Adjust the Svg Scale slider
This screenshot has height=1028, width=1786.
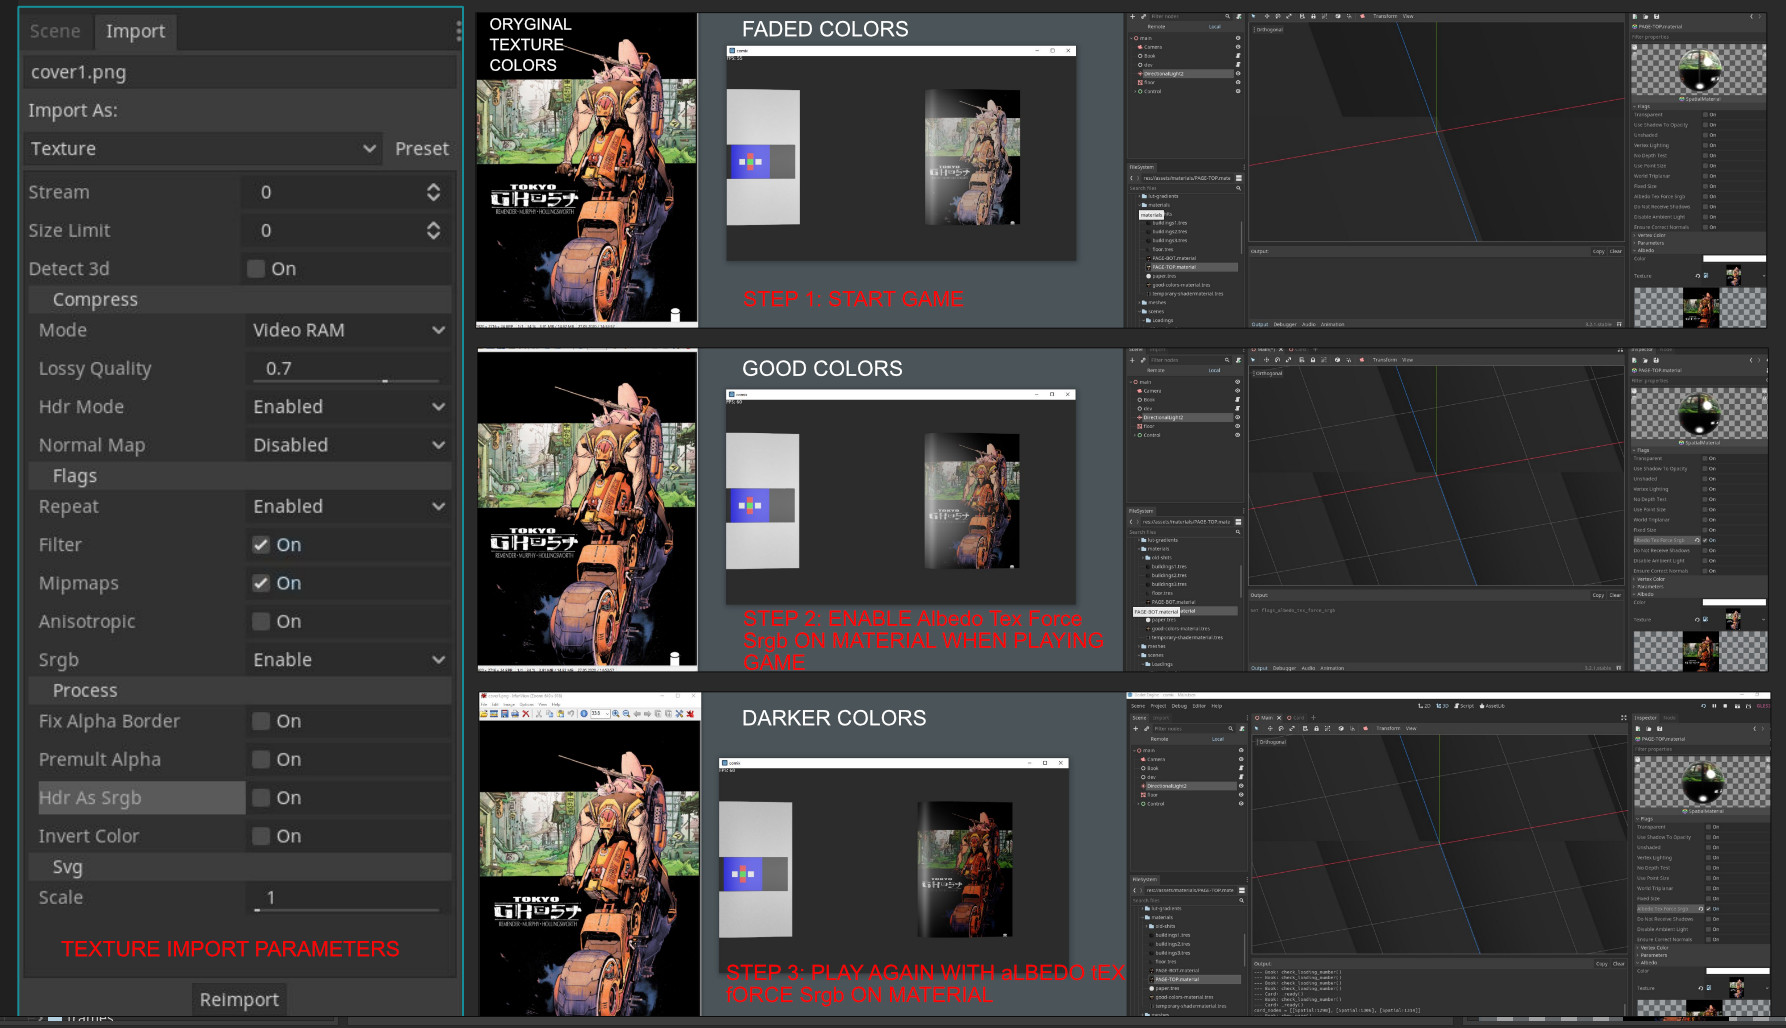(348, 910)
